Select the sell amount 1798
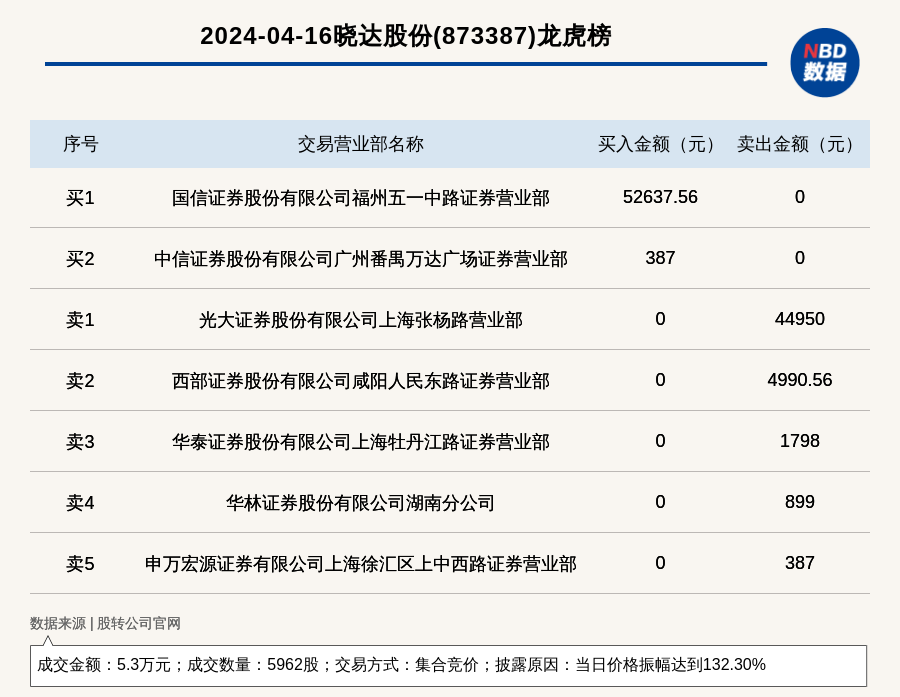900x697 pixels. click(x=800, y=440)
